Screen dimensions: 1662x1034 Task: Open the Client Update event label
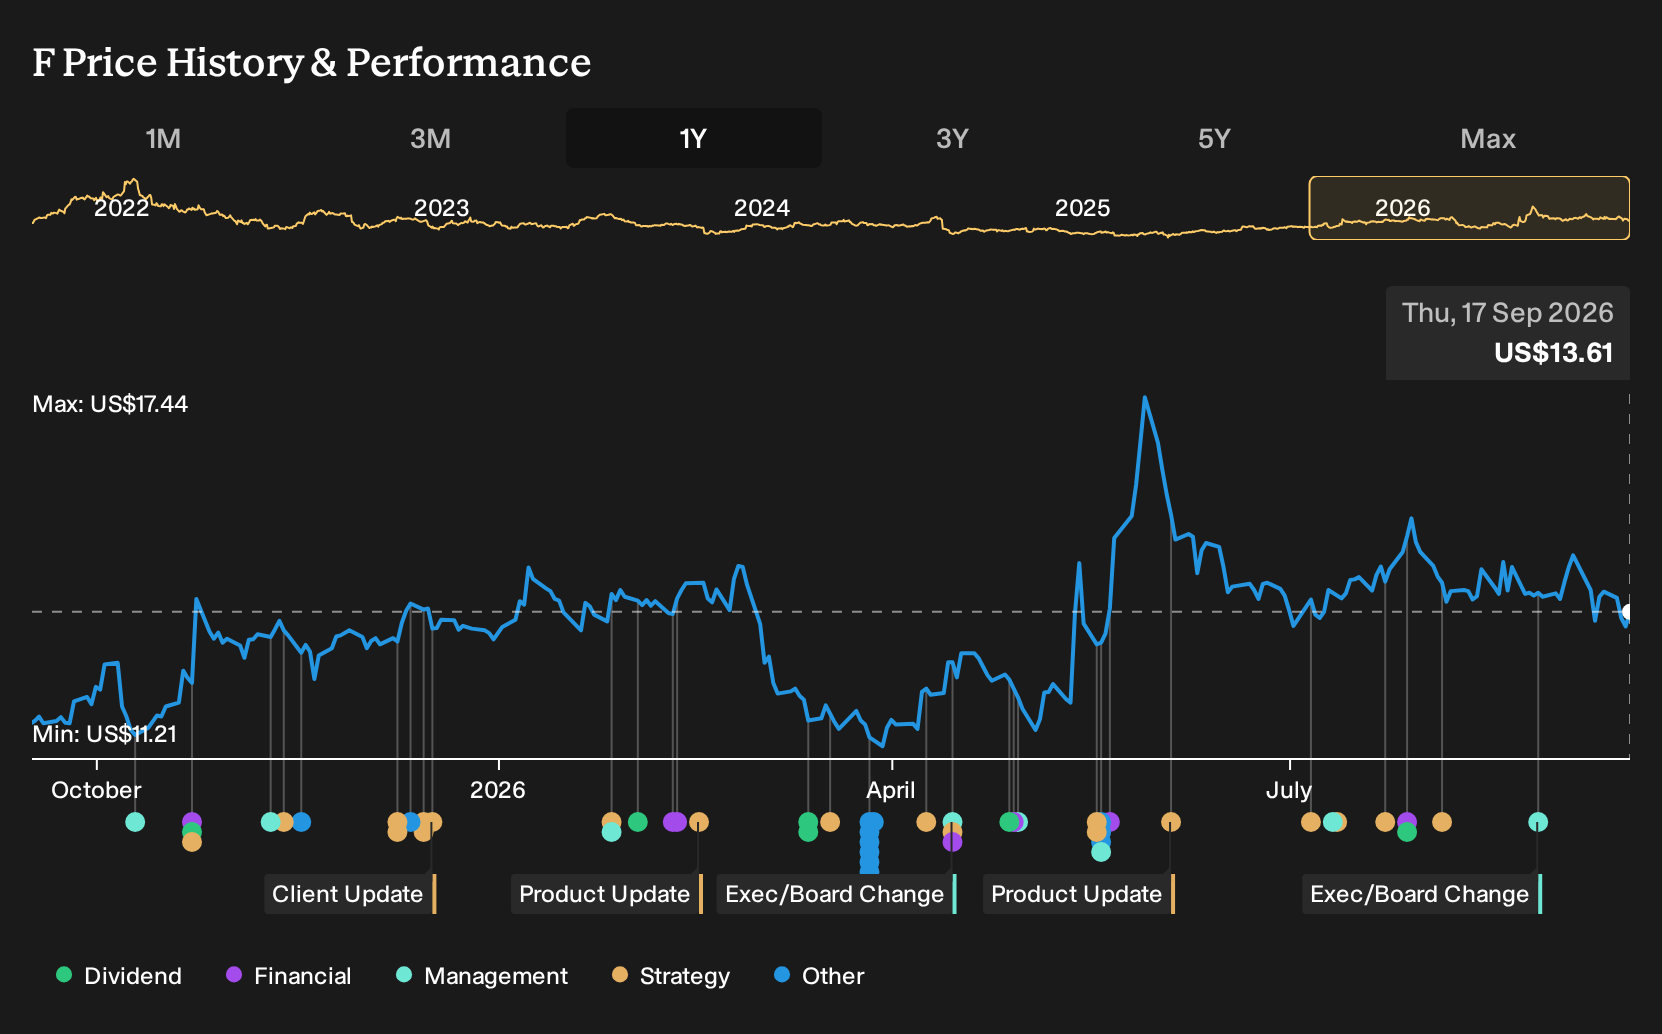pyautogui.click(x=350, y=894)
